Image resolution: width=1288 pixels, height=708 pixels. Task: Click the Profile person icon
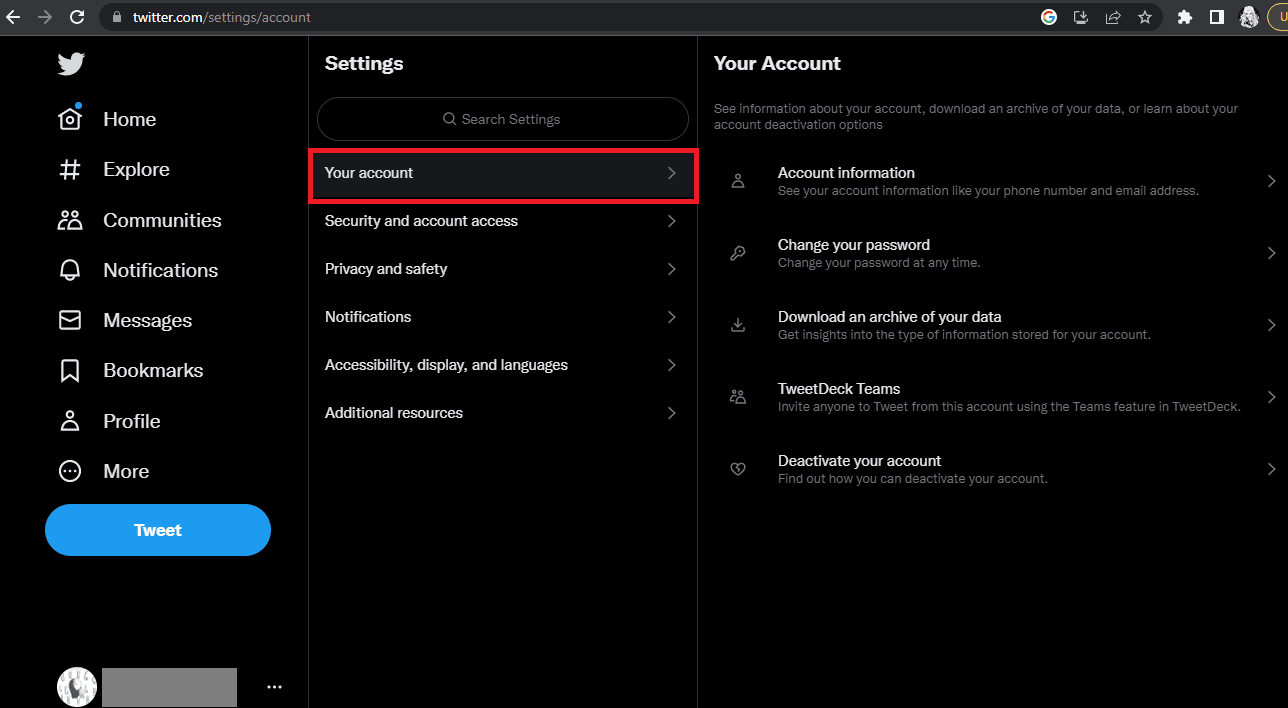tap(70, 421)
